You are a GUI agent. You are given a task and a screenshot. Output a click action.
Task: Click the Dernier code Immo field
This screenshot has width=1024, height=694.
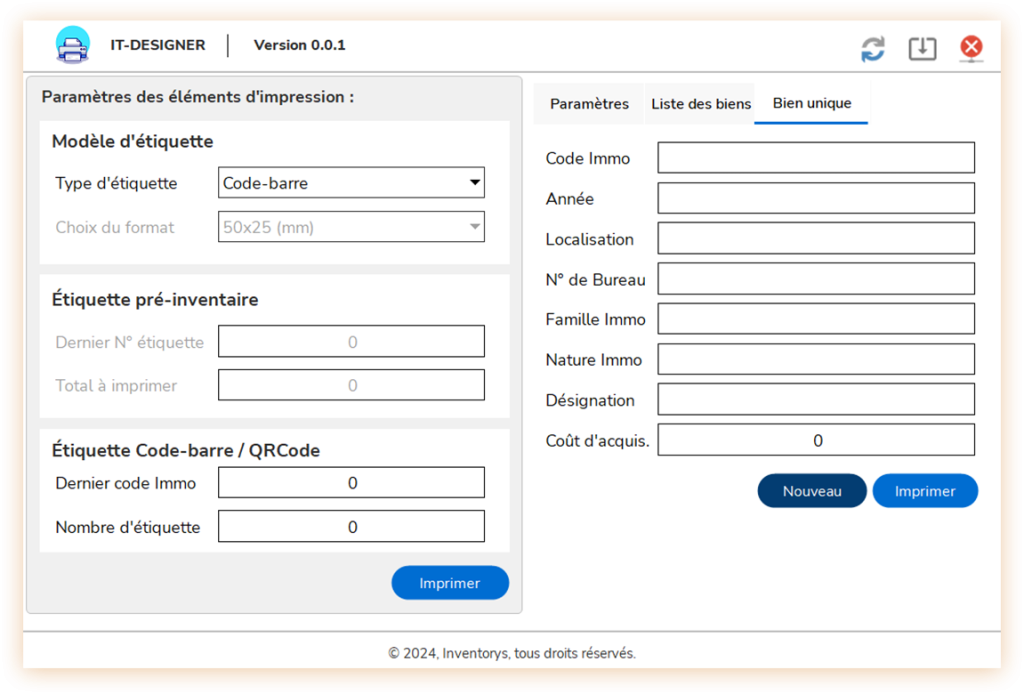tap(351, 482)
